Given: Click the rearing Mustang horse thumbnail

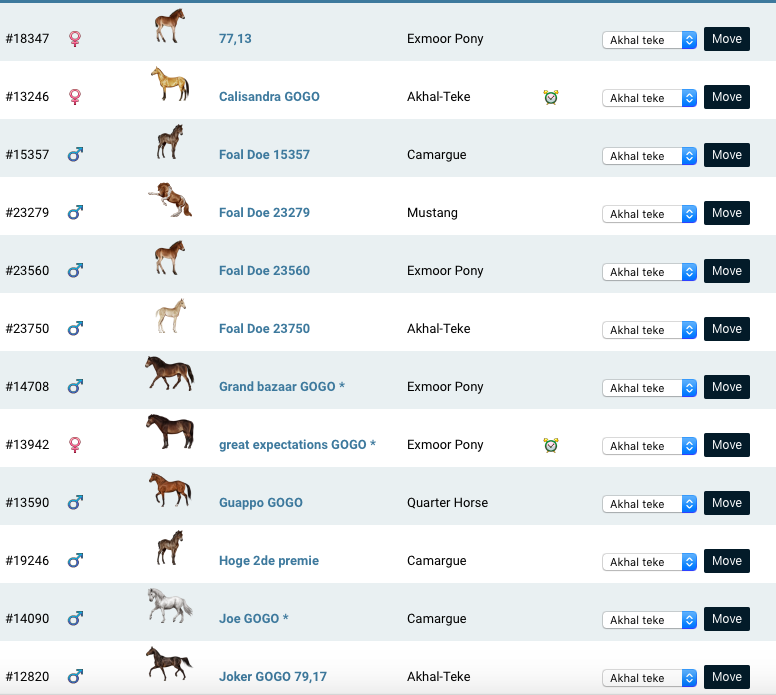Looking at the screenshot, I should click(169, 201).
